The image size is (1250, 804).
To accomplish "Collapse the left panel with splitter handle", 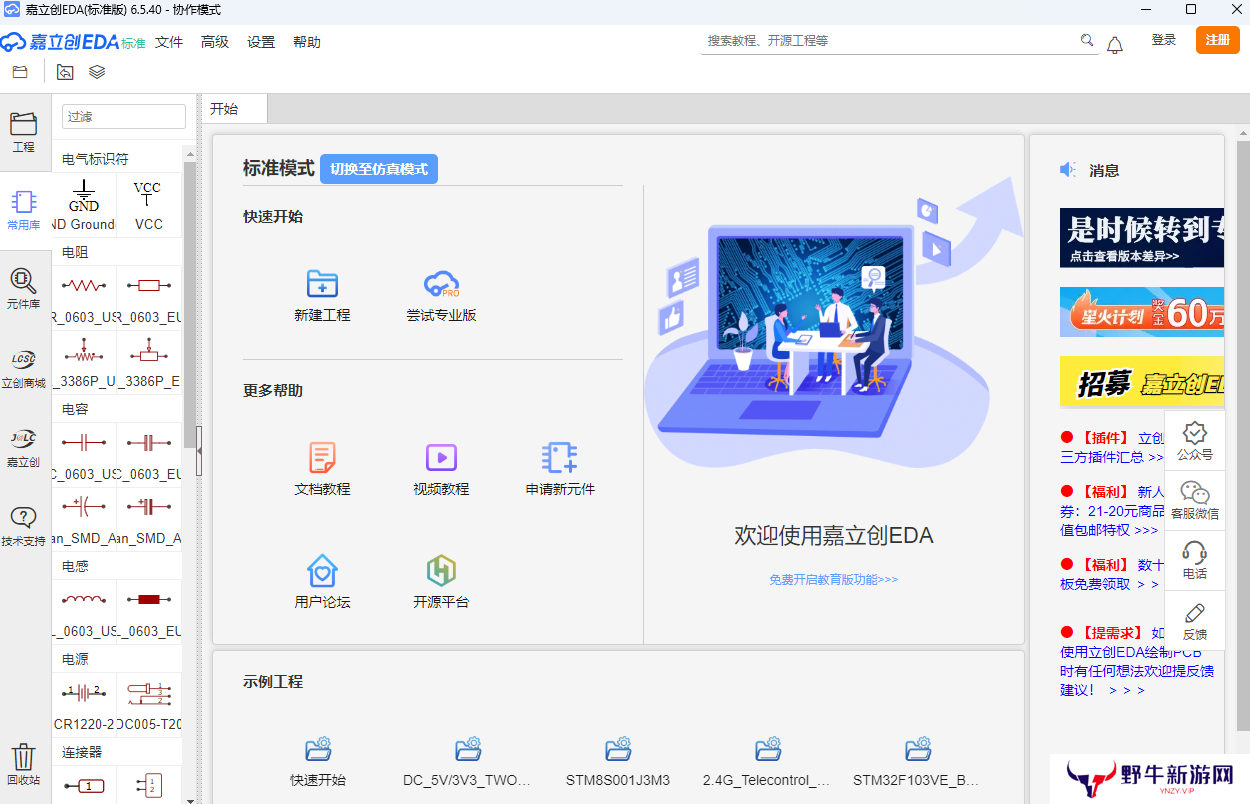I will coord(199,453).
